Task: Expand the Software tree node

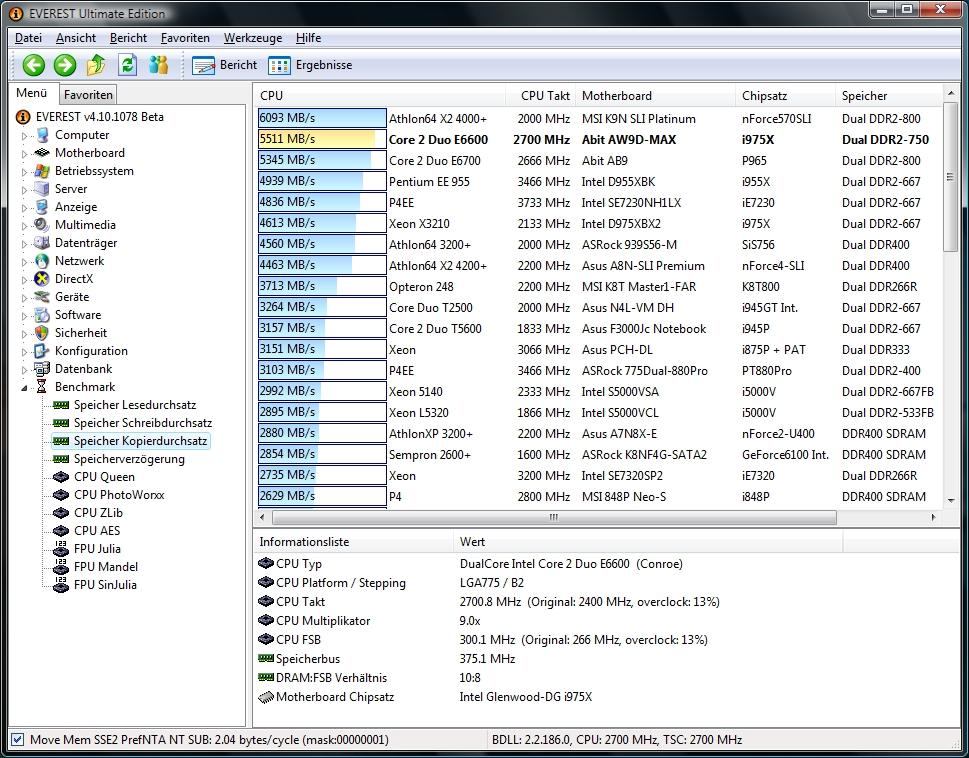Action: tap(25, 316)
